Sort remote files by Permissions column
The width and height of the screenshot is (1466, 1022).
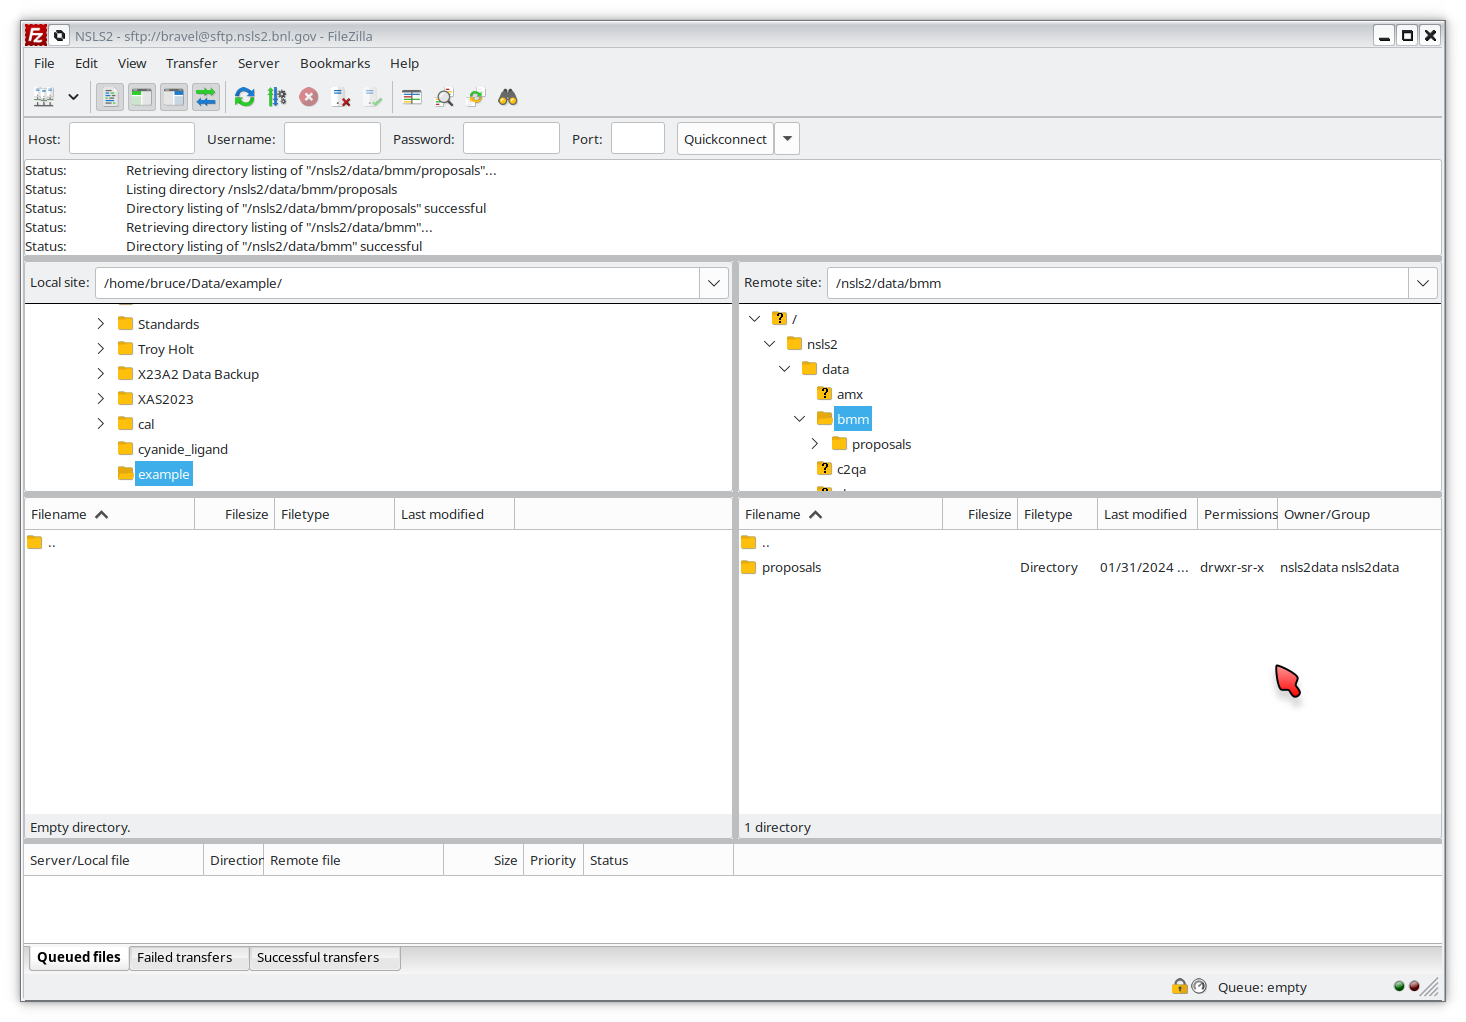[x=1238, y=514]
